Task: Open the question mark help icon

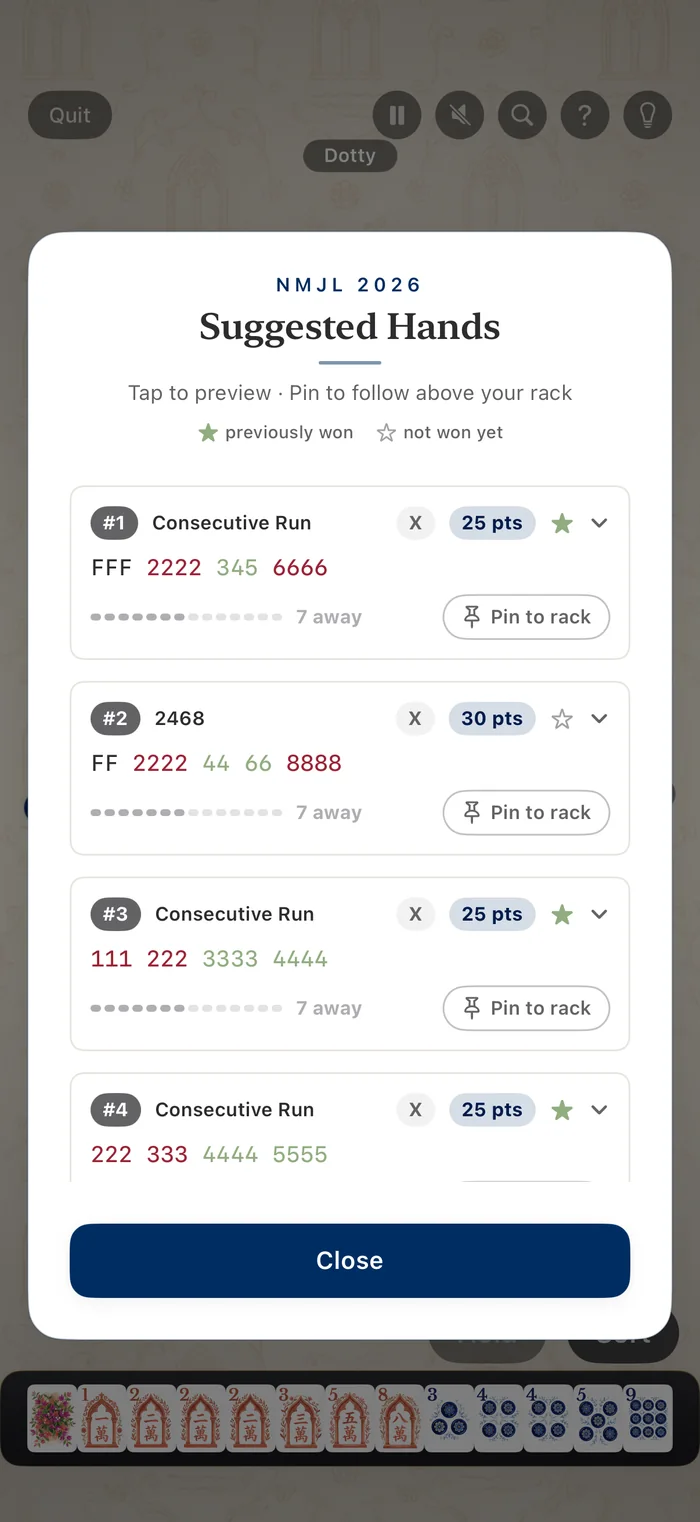Action: tap(585, 115)
